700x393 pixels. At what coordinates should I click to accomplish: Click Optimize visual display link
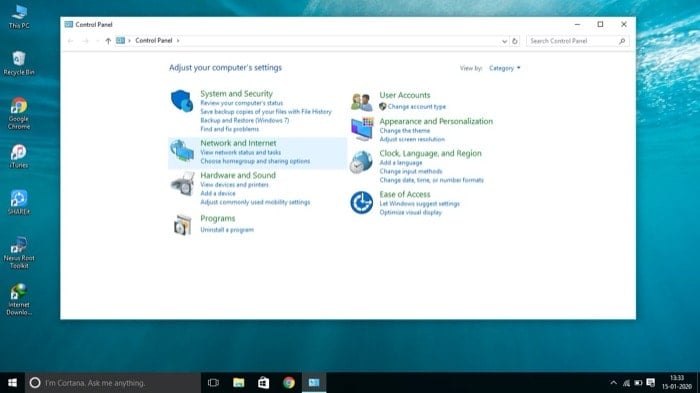(x=410, y=213)
